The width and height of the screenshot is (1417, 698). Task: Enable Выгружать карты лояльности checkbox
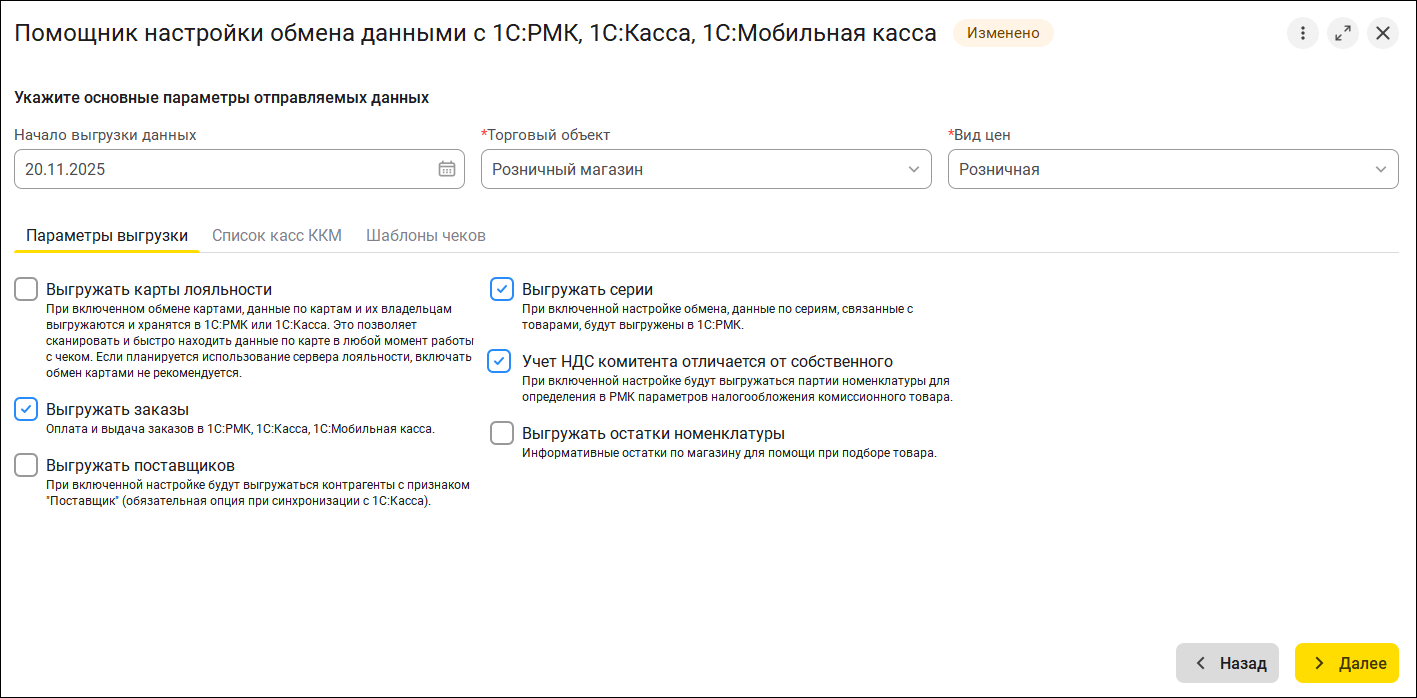point(26,290)
